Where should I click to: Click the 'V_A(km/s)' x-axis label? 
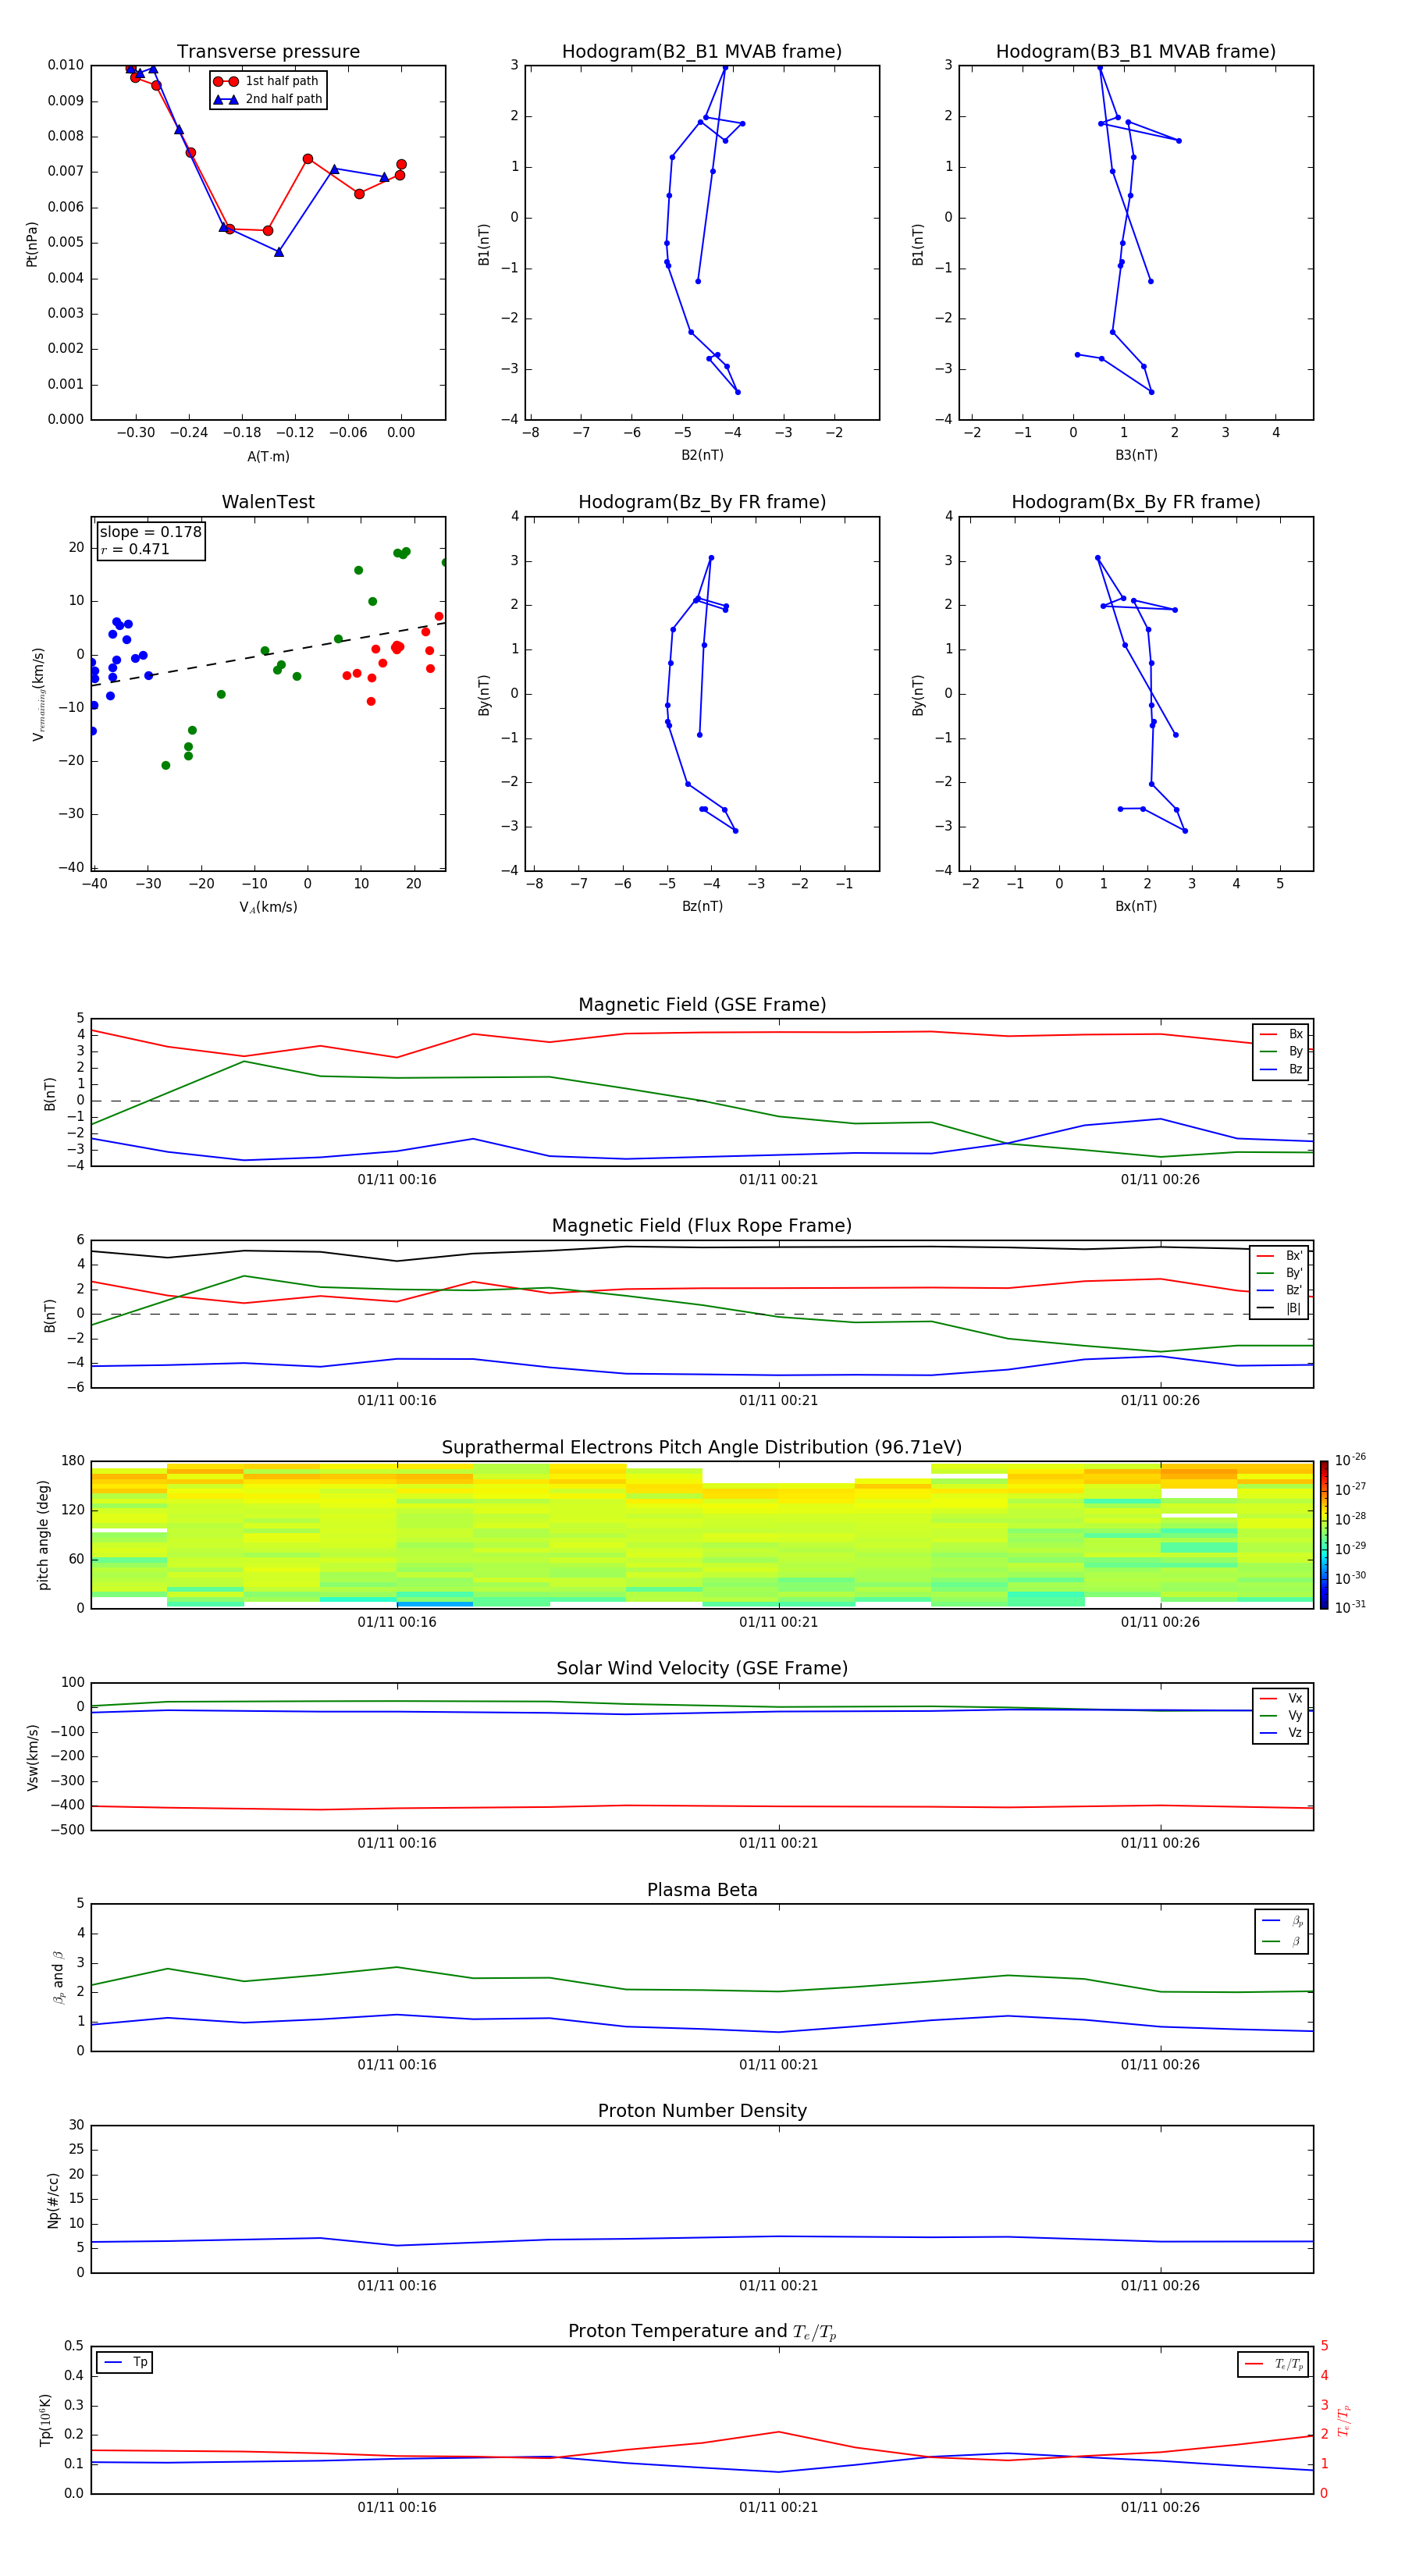pos(268,907)
